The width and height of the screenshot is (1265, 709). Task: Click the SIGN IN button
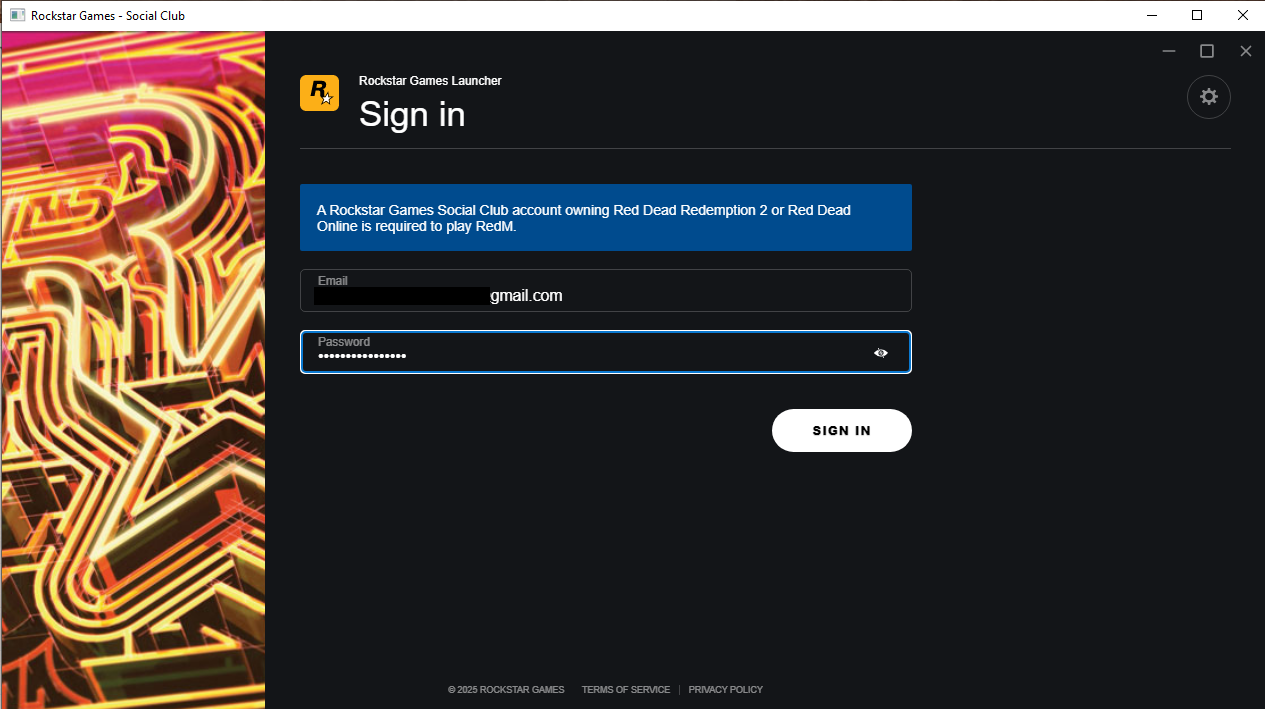tap(842, 430)
